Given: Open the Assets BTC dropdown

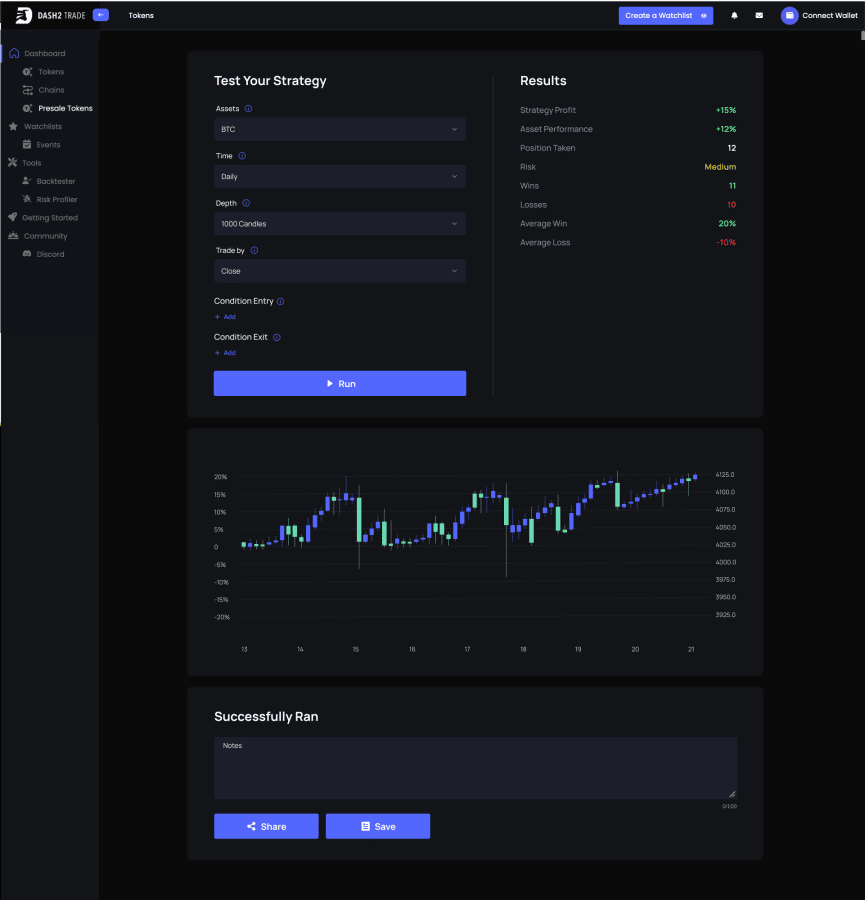Looking at the screenshot, I should point(340,129).
